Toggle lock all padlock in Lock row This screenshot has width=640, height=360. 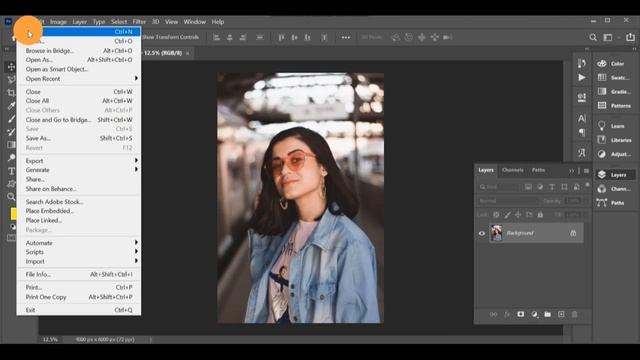coord(540,215)
